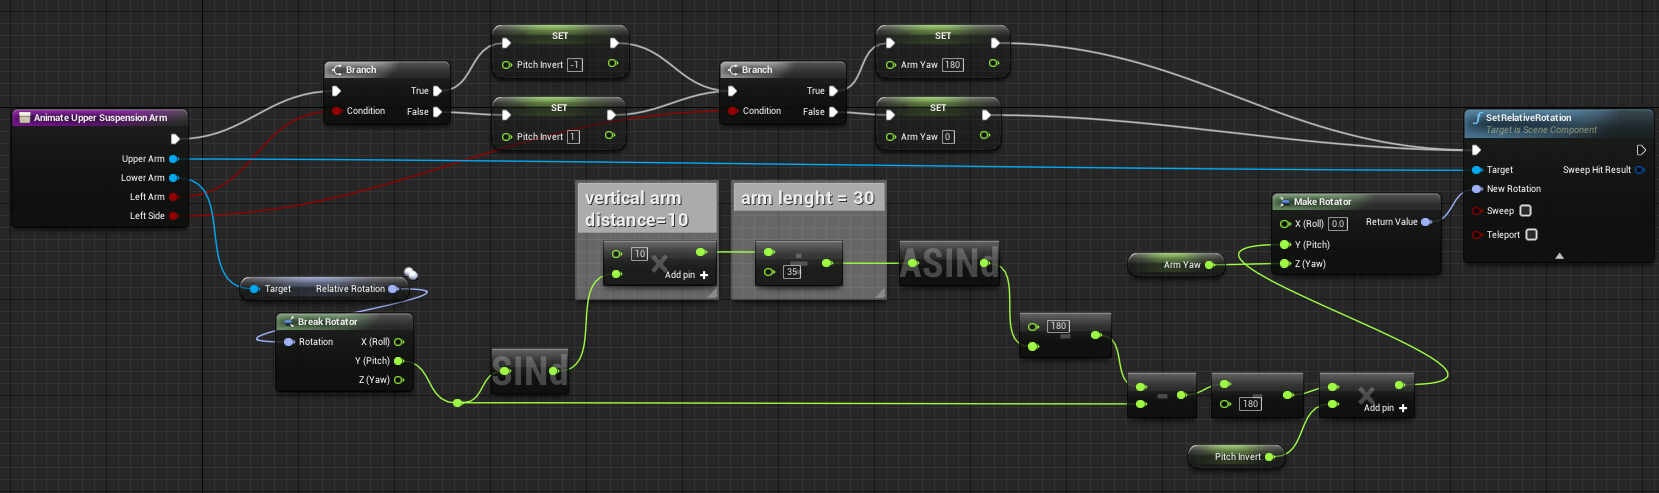Click the Y (Pitch) input pin on Make Rotator
The image size is (1659, 493).
click(1285, 245)
